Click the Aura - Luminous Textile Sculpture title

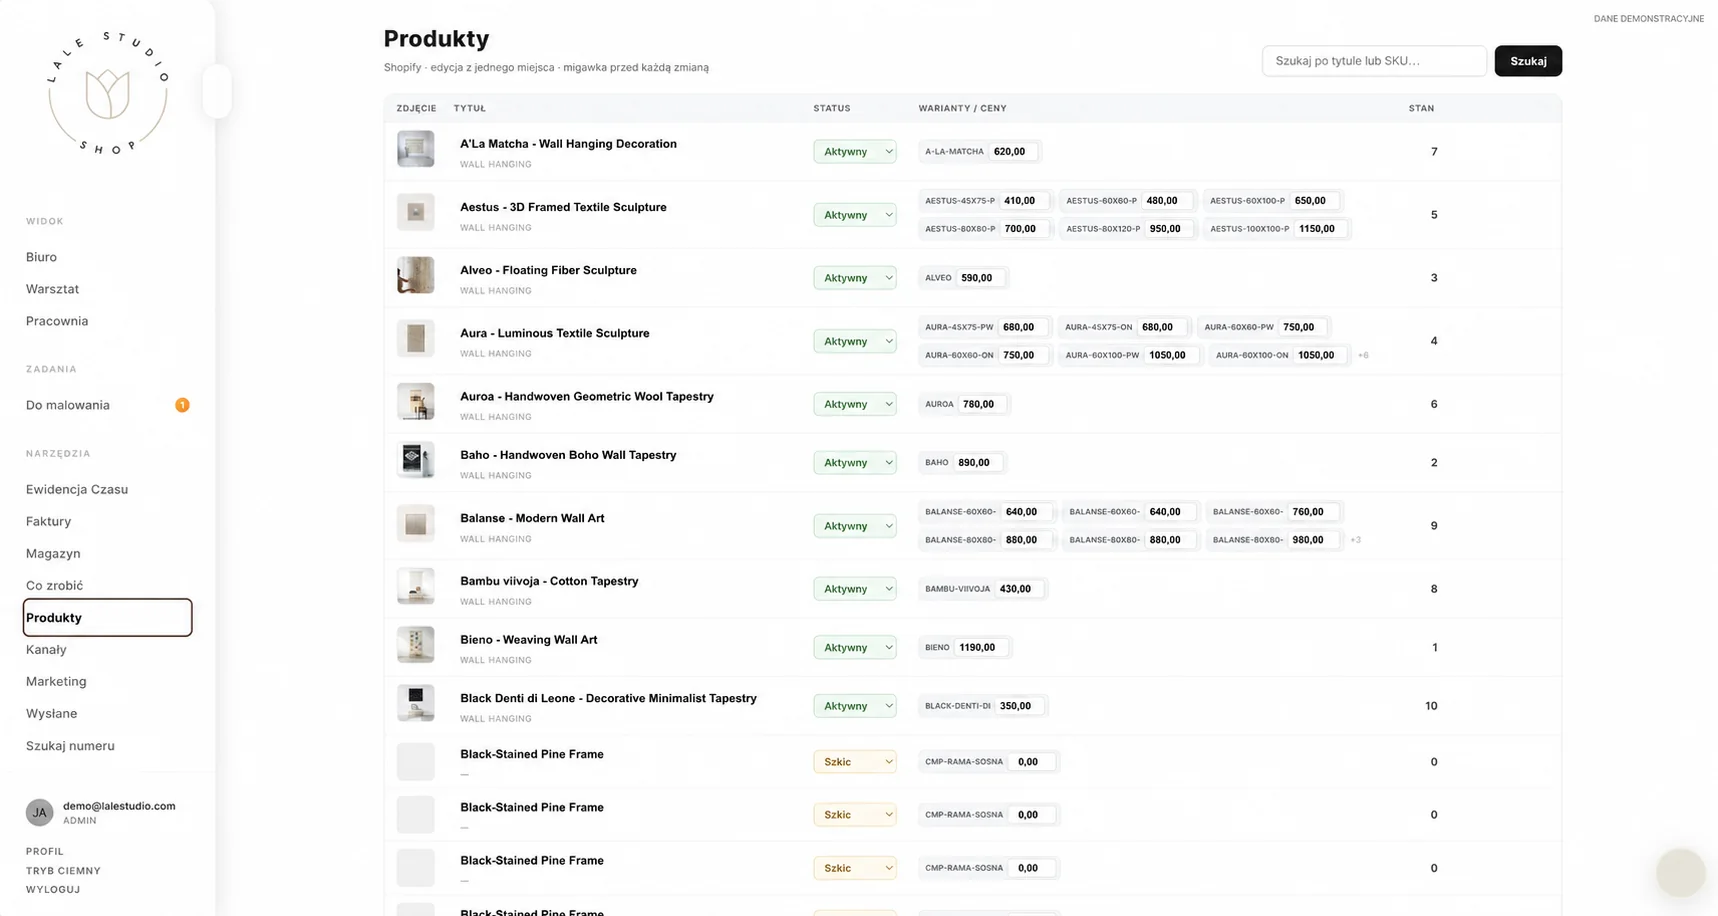[x=554, y=333]
